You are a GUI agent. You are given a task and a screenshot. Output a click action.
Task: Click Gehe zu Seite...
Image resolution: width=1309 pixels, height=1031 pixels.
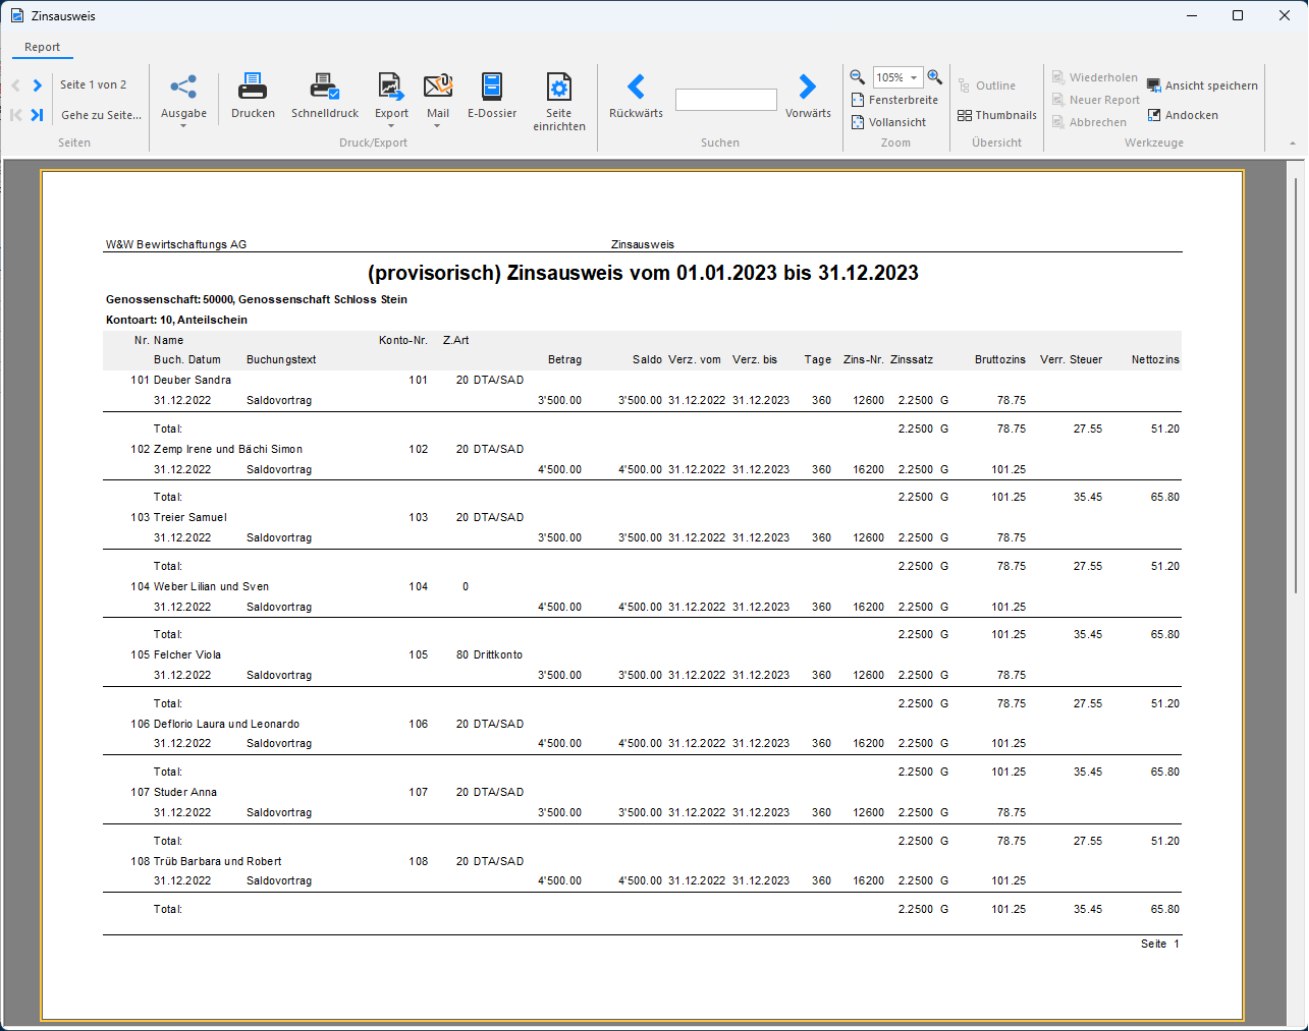click(101, 115)
